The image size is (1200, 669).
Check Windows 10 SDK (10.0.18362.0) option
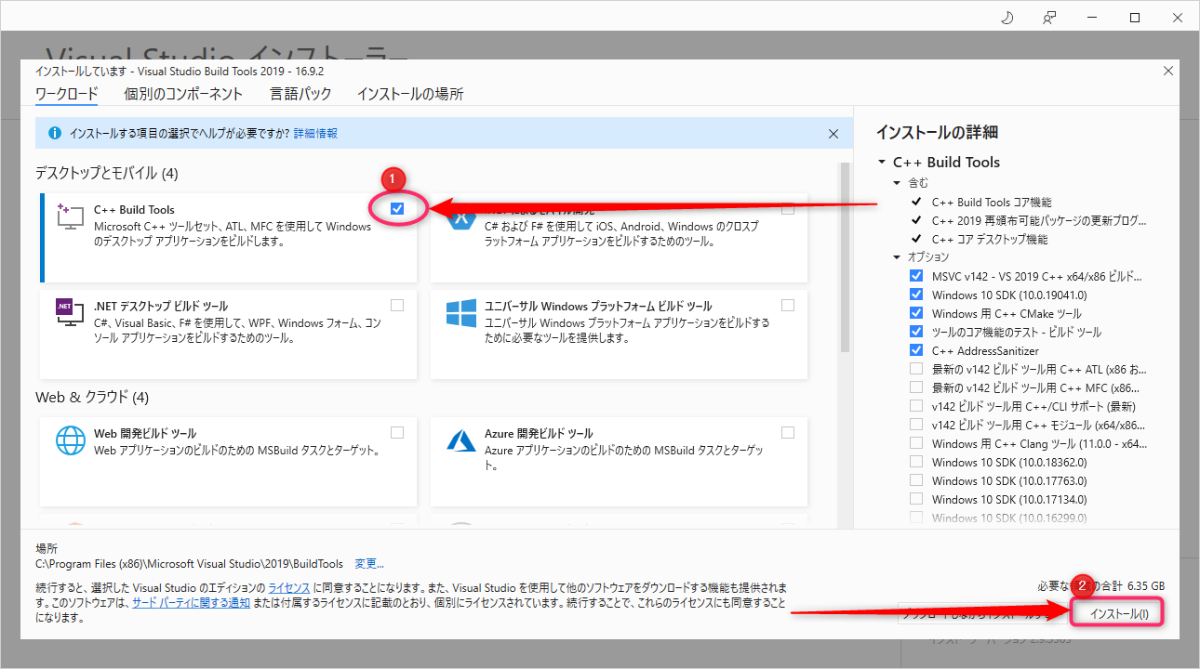916,461
